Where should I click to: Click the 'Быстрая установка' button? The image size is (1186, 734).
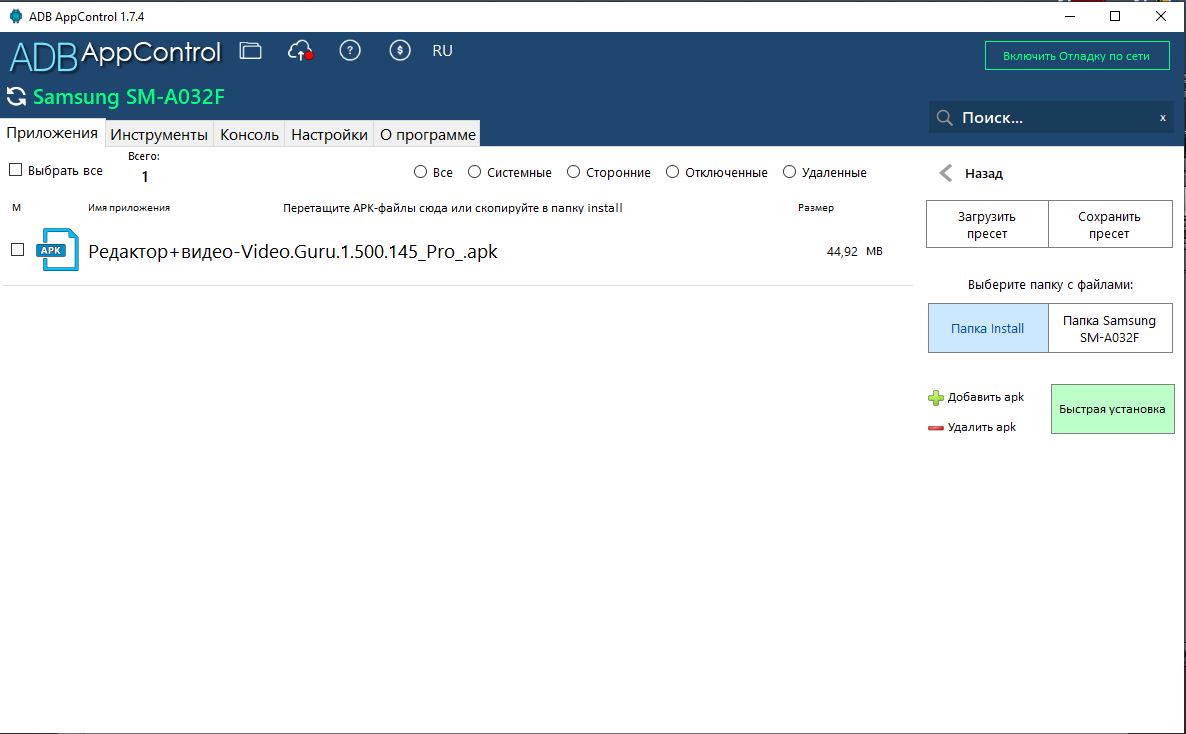(1112, 409)
